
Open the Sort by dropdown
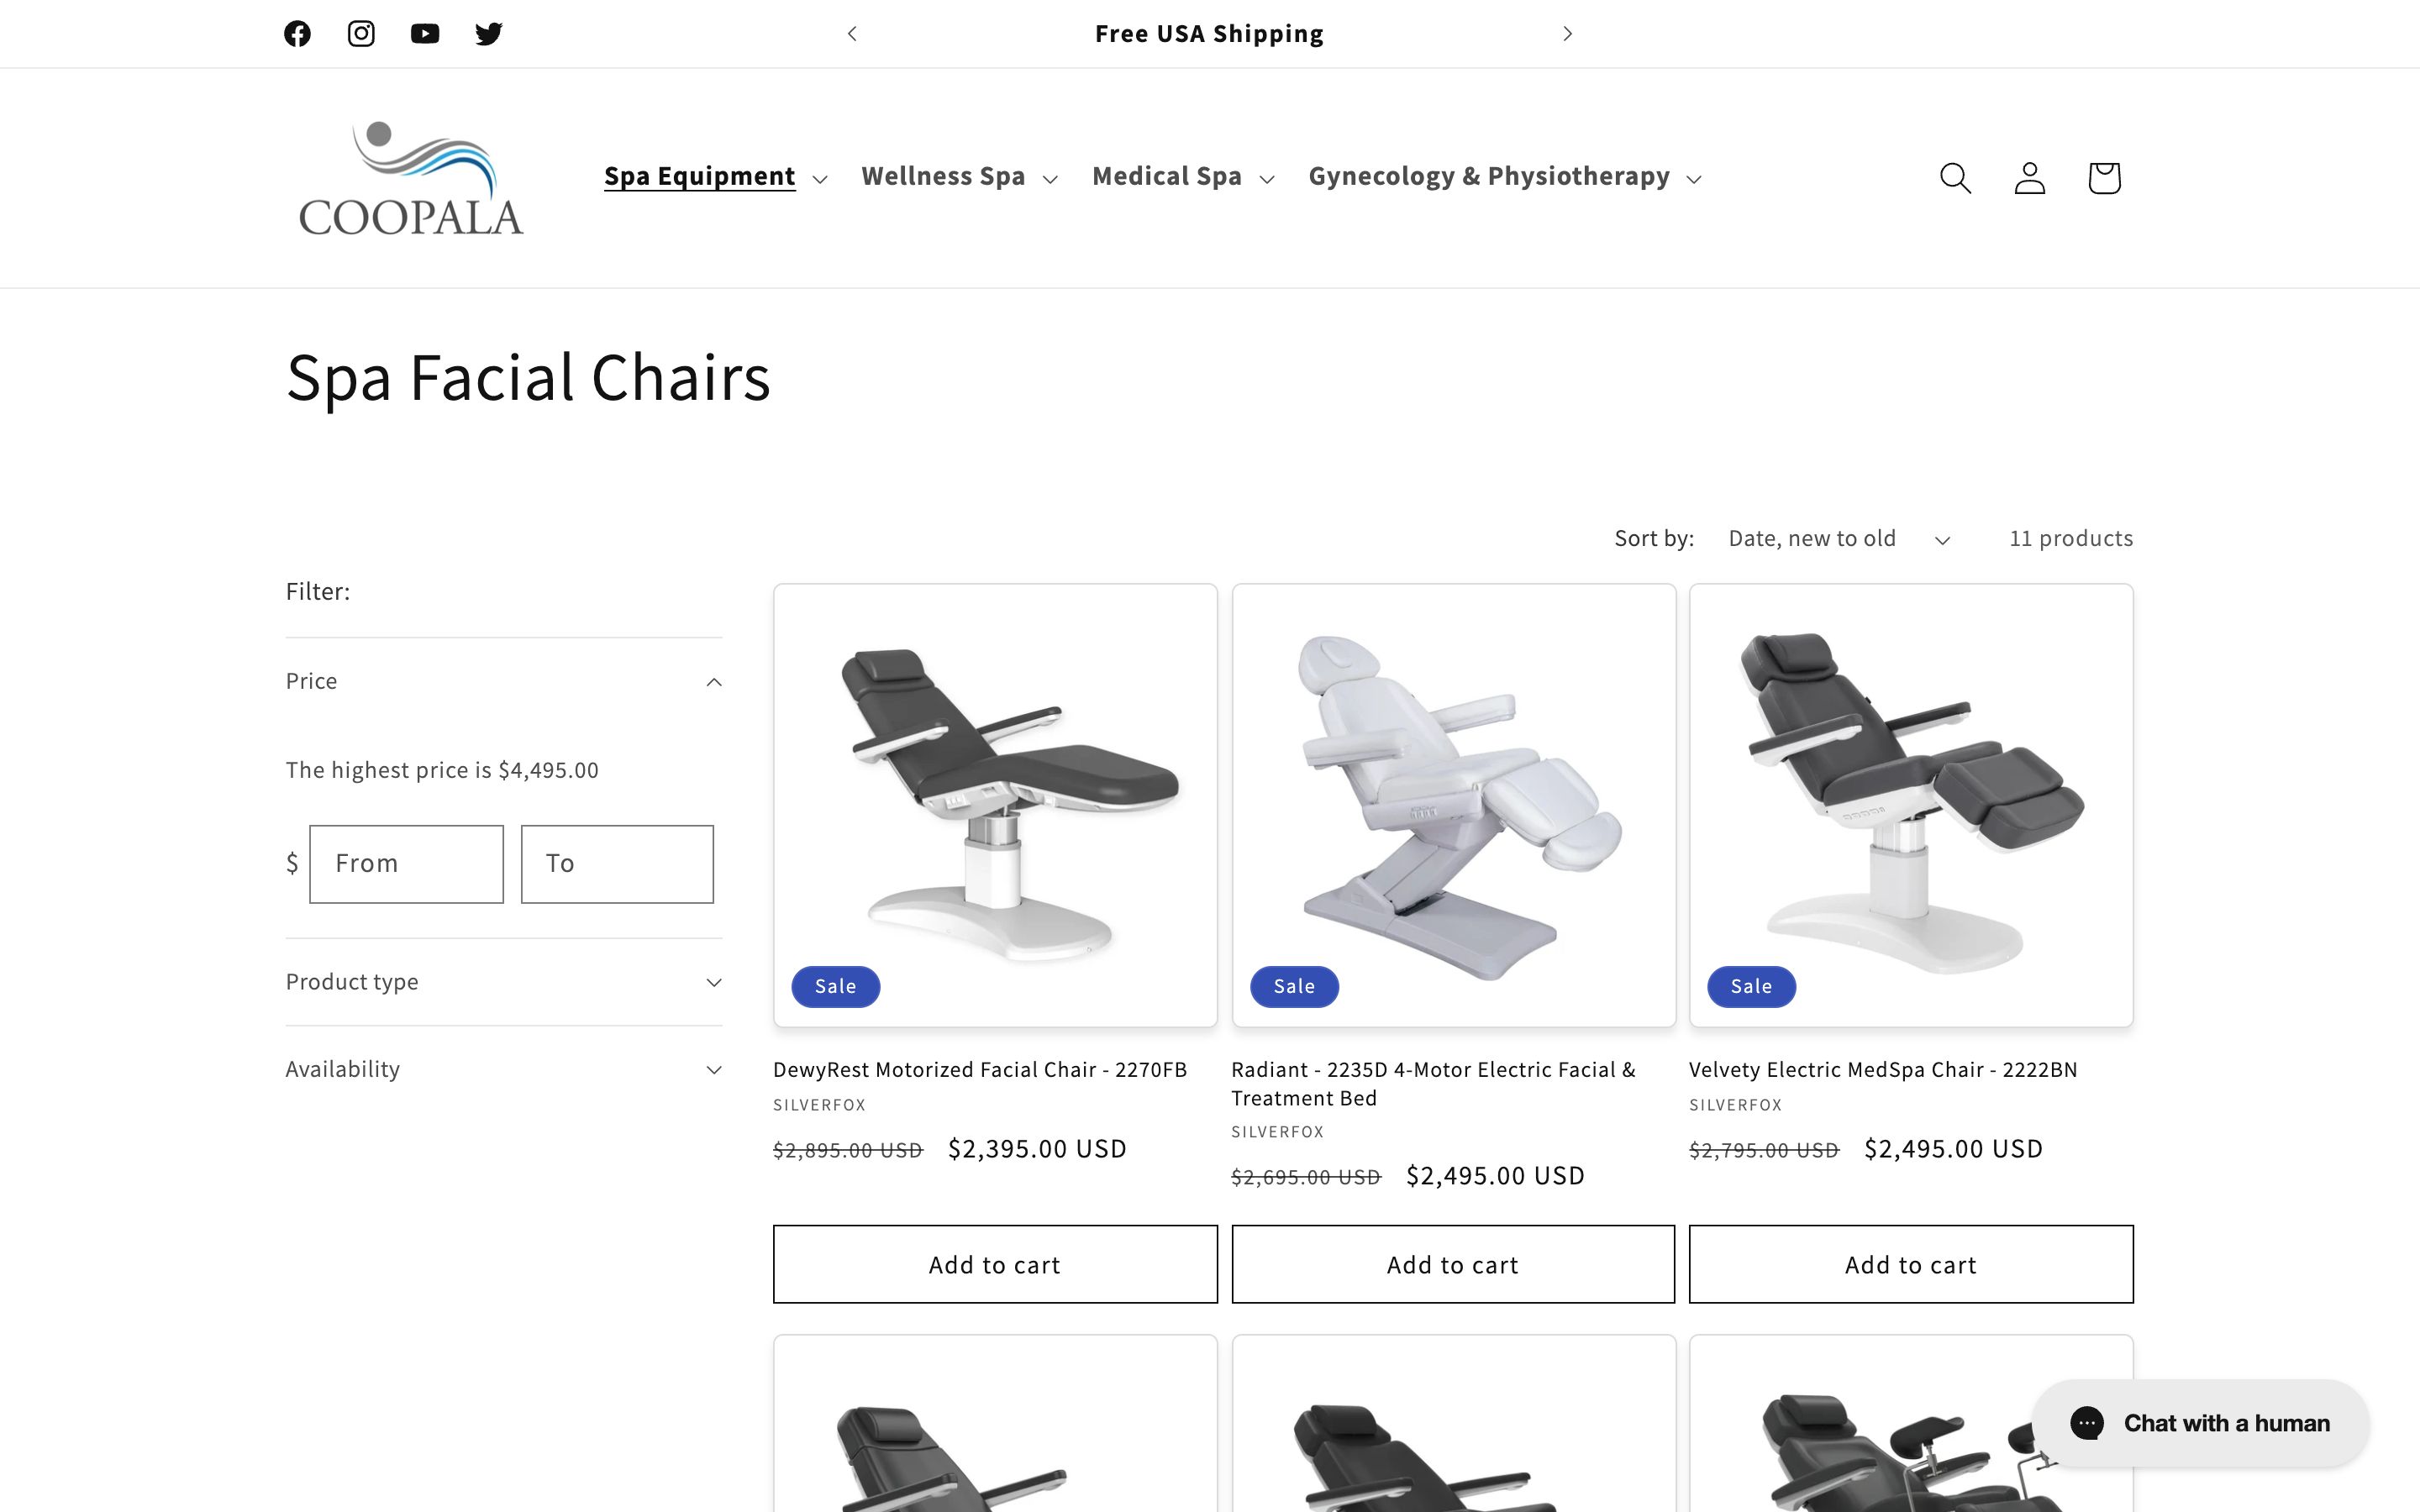point(1838,538)
